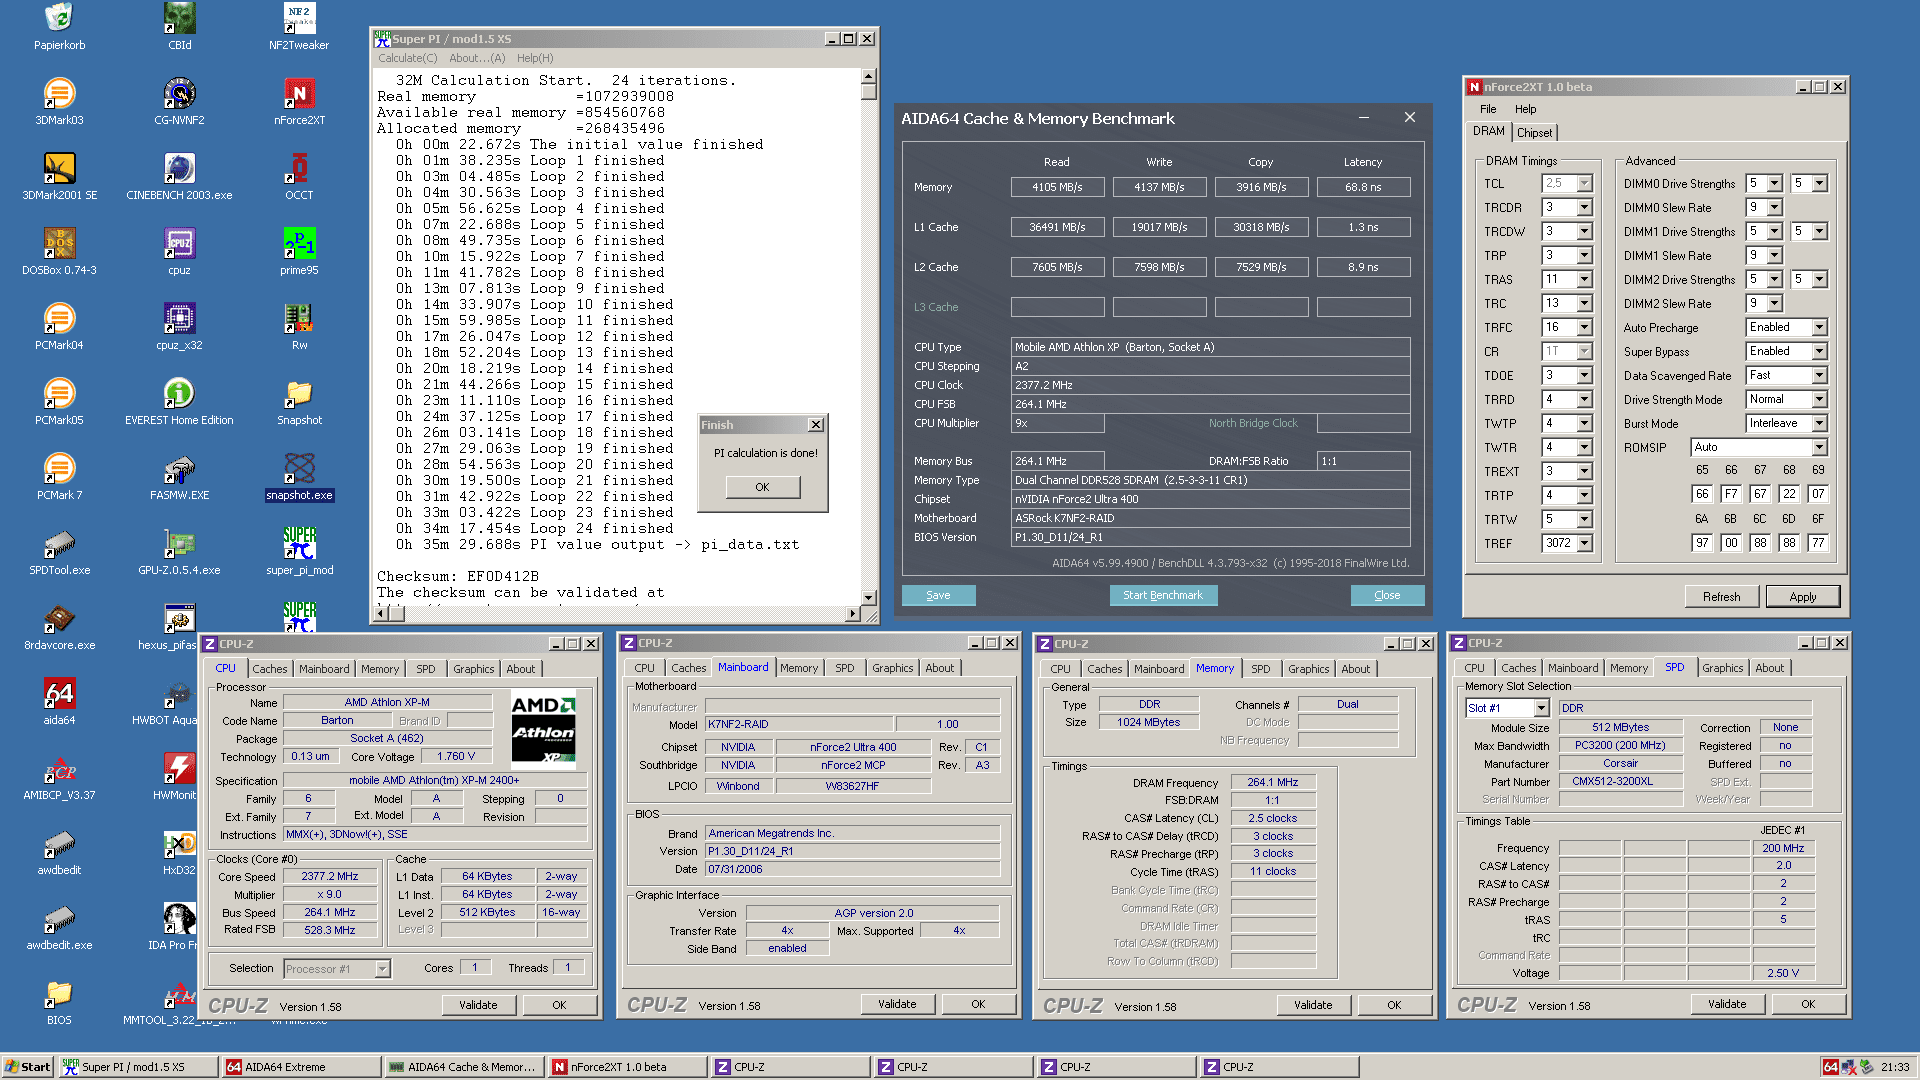Image resolution: width=1920 pixels, height=1080 pixels.
Task: Open the cpuz desktop icon
Action: pos(180,252)
